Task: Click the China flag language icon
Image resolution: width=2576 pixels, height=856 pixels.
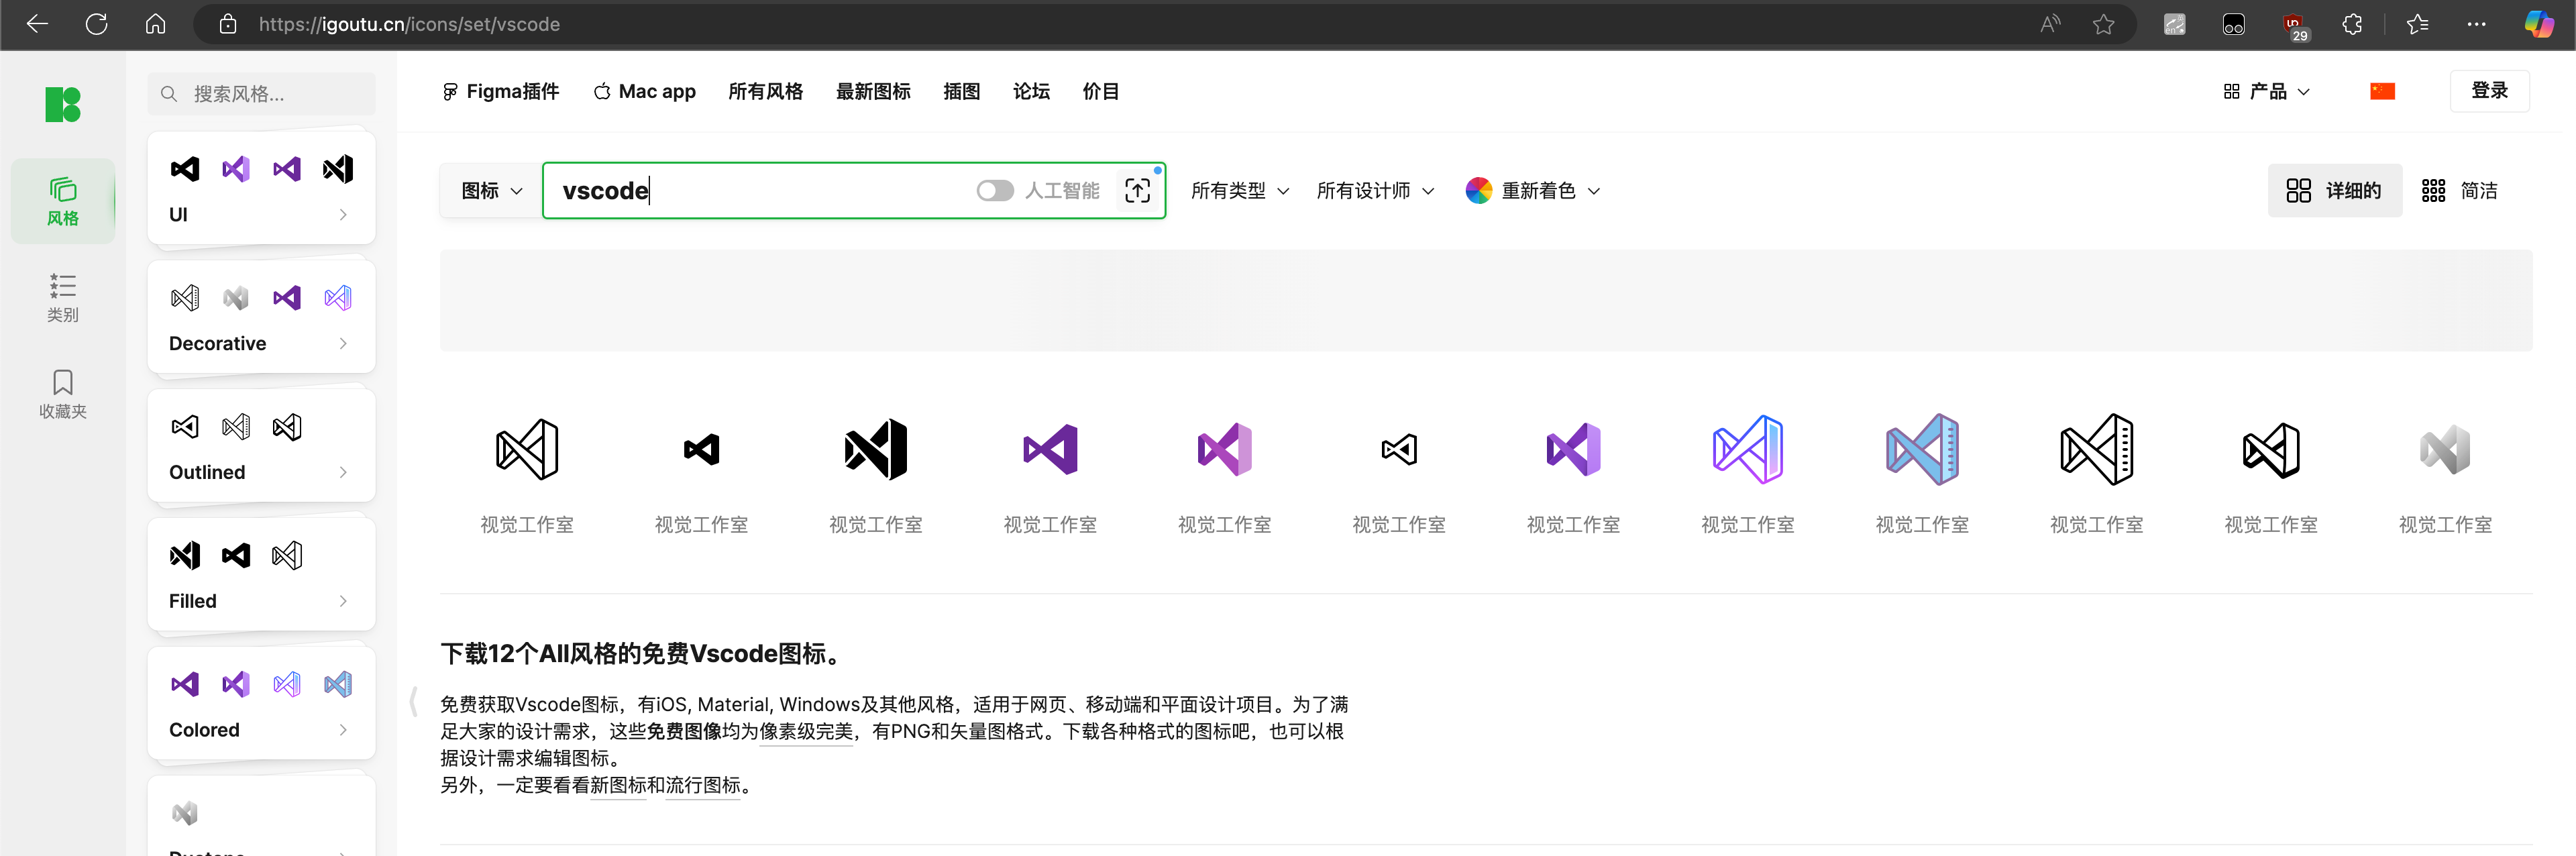Action: click(2382, 91)
